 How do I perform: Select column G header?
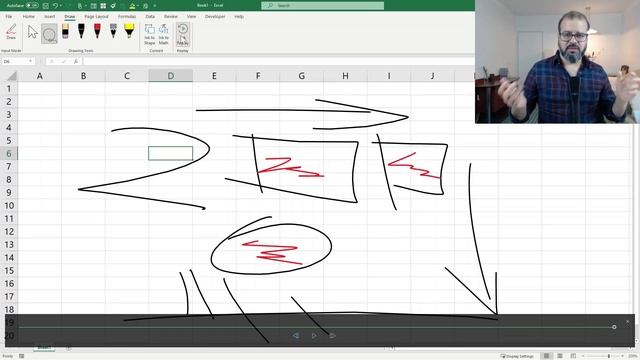(302, 76)
